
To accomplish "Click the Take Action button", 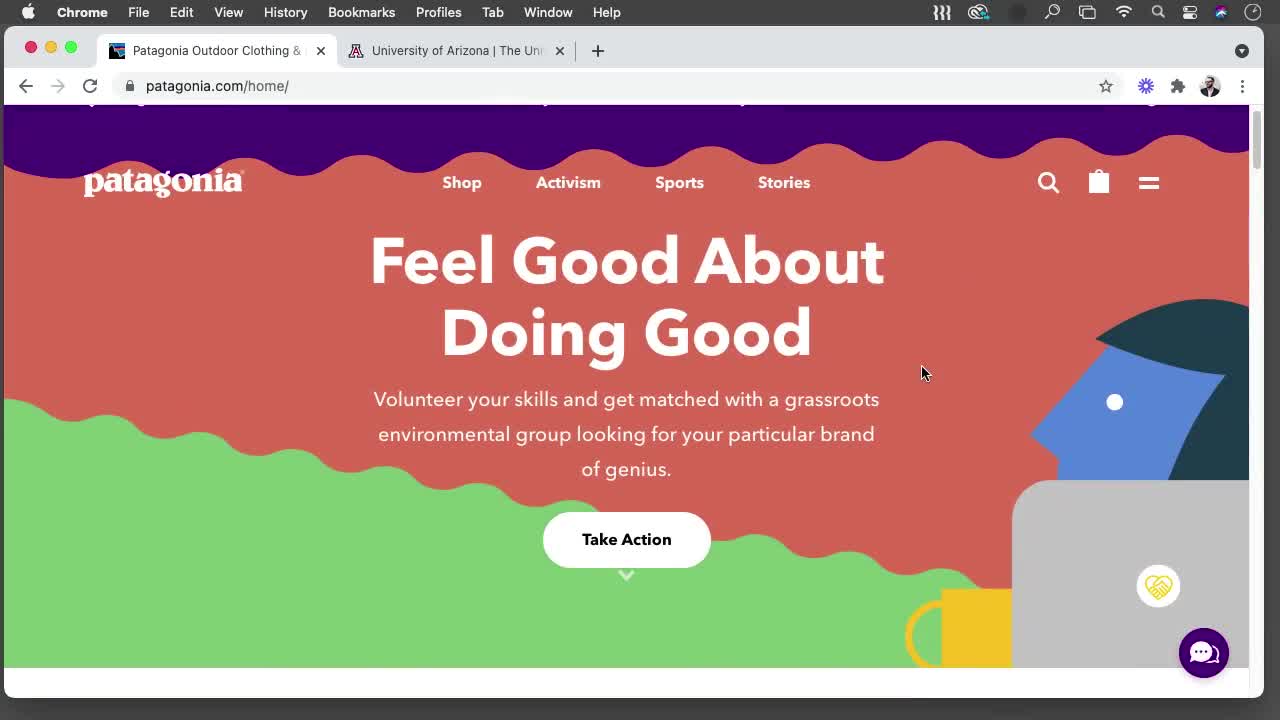I will (x=627, y=539).
